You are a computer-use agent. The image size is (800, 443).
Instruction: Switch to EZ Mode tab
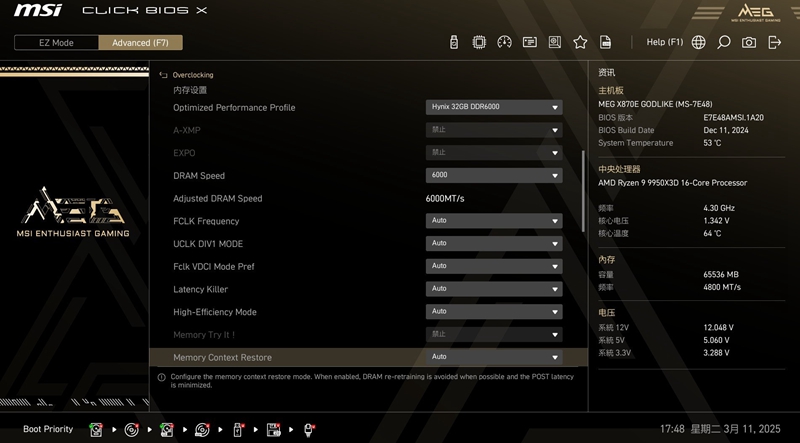point(56,43)
